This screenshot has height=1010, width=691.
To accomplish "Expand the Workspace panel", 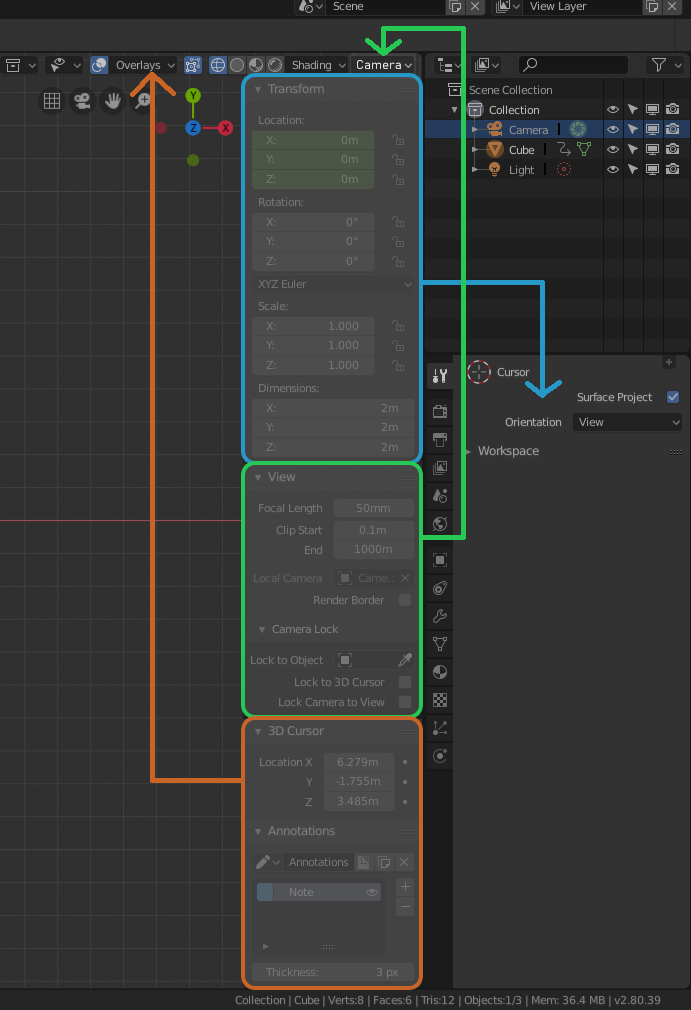I will coord(507,451).
